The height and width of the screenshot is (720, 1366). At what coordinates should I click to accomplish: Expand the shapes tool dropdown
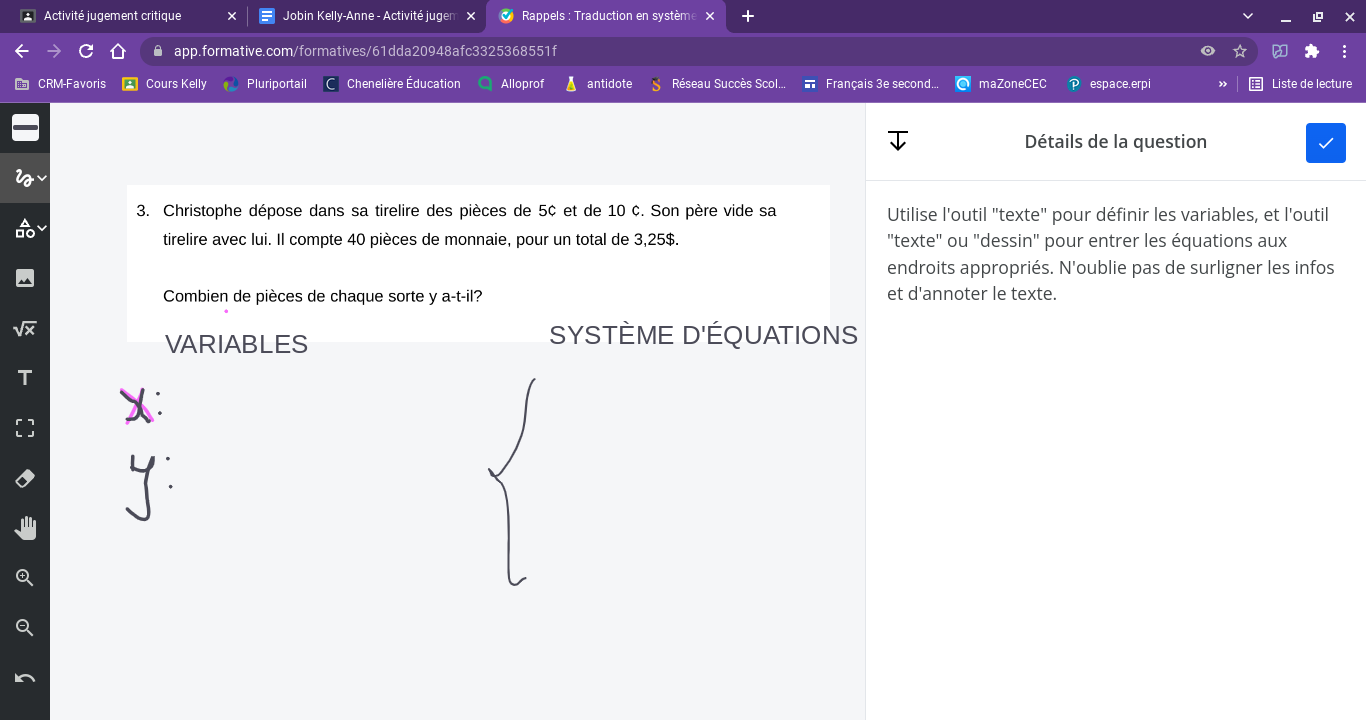pos(42,228)
